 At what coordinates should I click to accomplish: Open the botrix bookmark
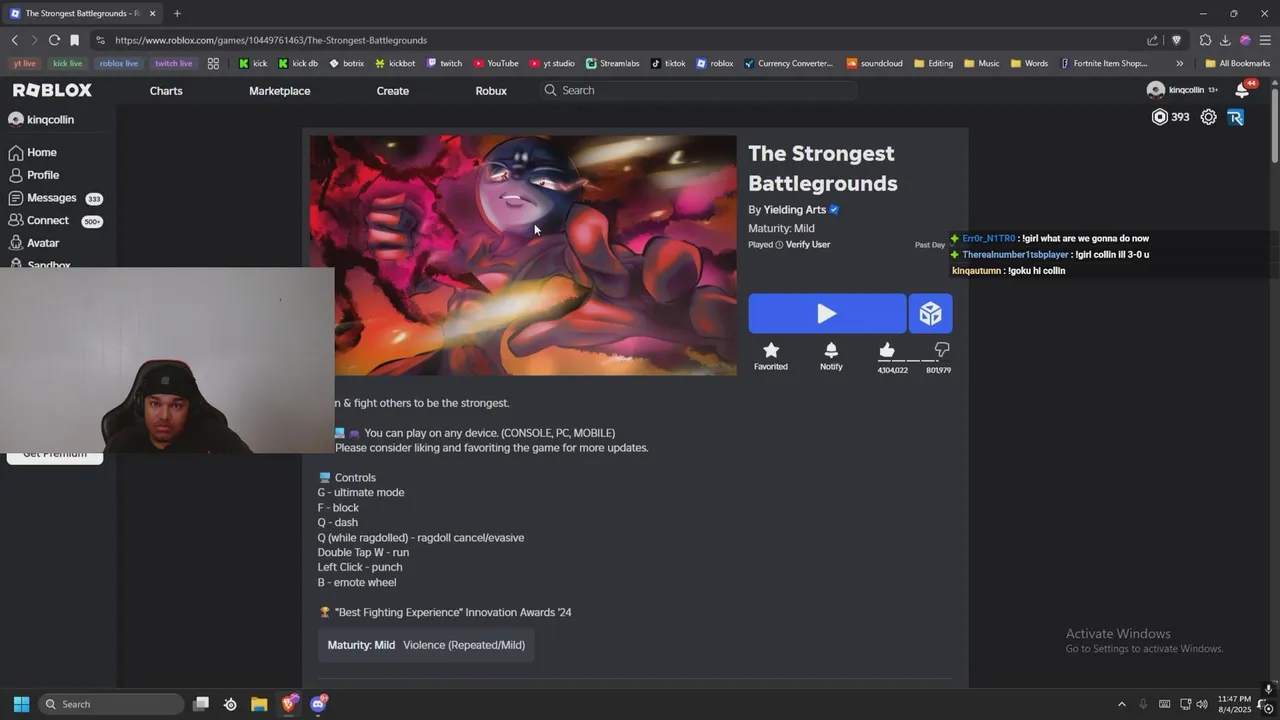click(347, 63)
